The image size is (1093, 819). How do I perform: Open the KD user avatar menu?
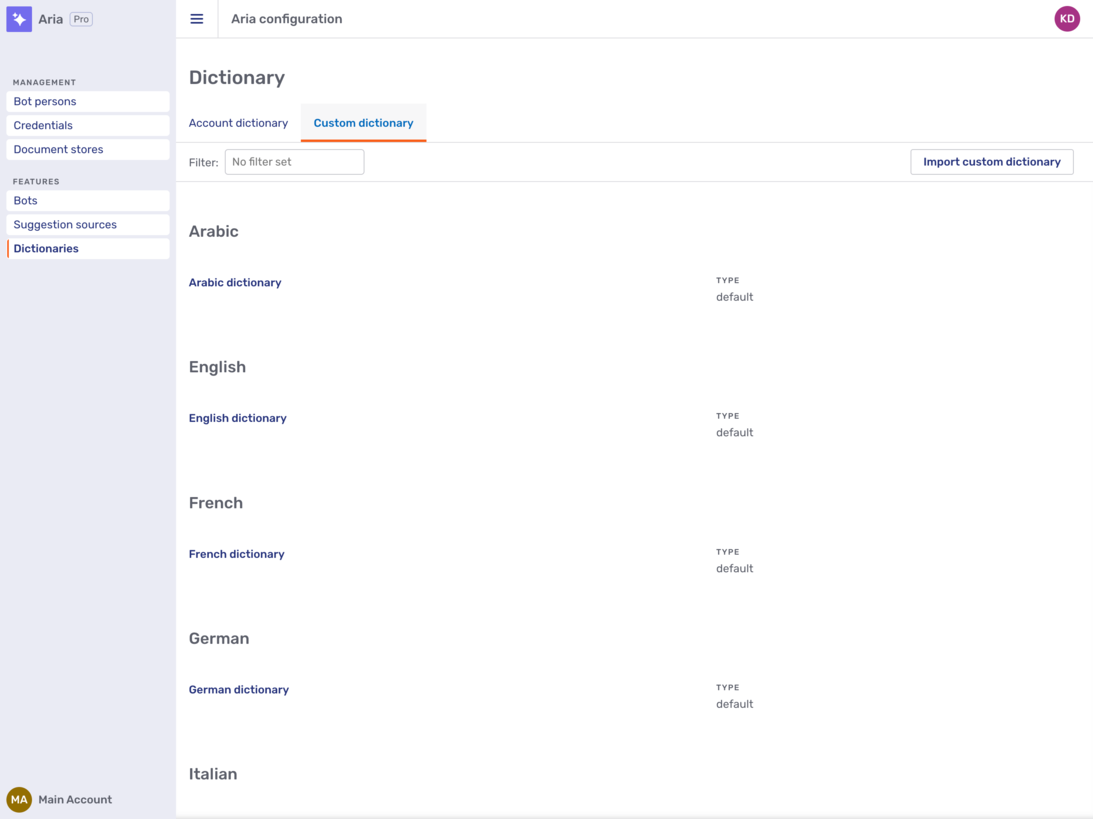[1067, 19]
